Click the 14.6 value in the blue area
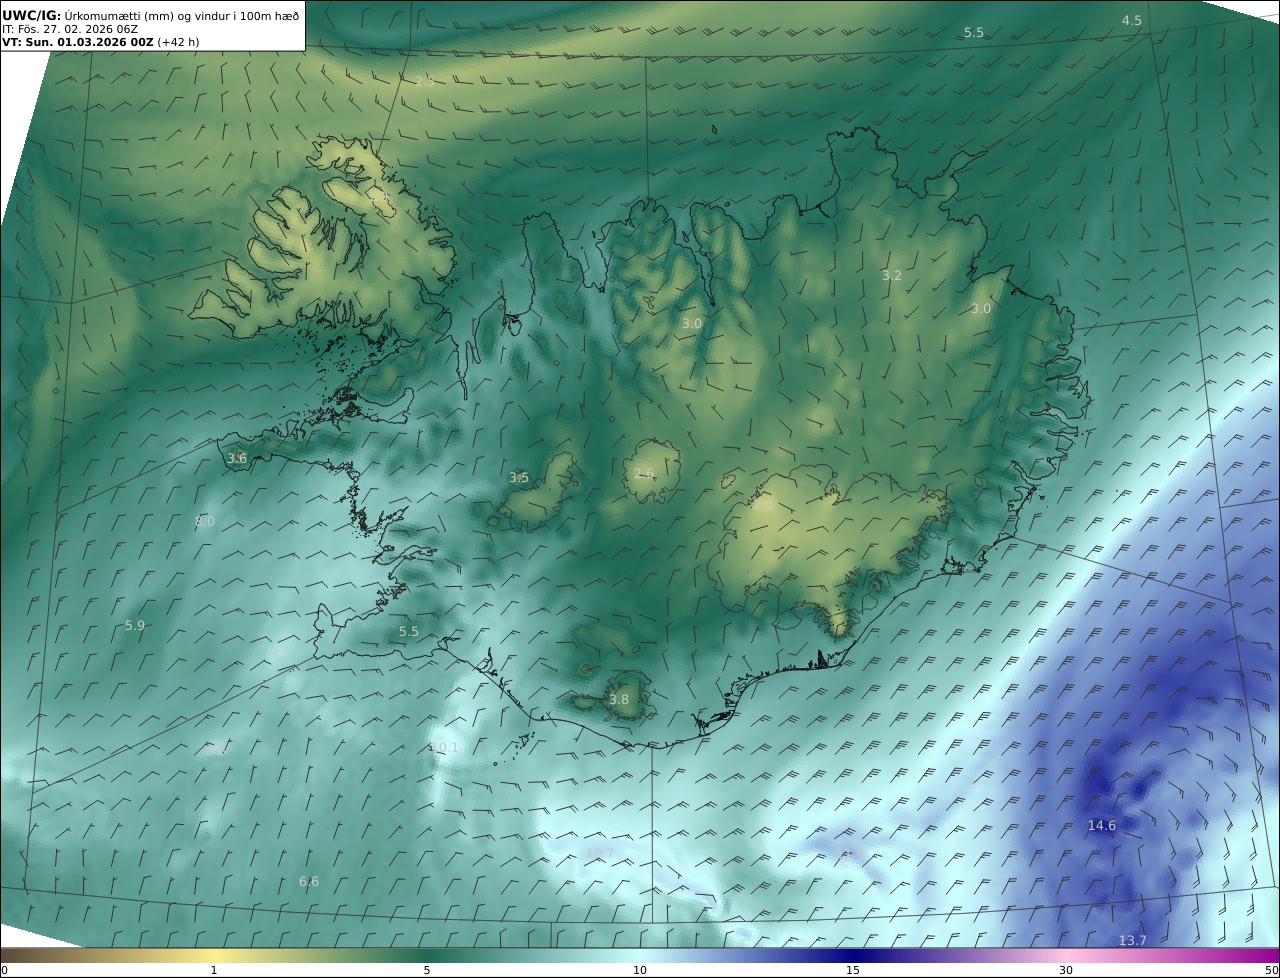Viewport: 1280px width, 978px height. 1101,825
